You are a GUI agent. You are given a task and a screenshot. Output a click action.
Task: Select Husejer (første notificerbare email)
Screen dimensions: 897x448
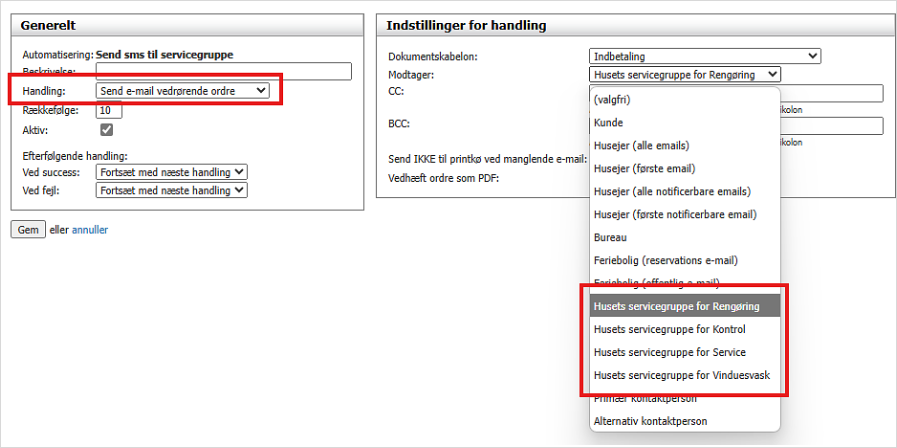click(685, 214)
